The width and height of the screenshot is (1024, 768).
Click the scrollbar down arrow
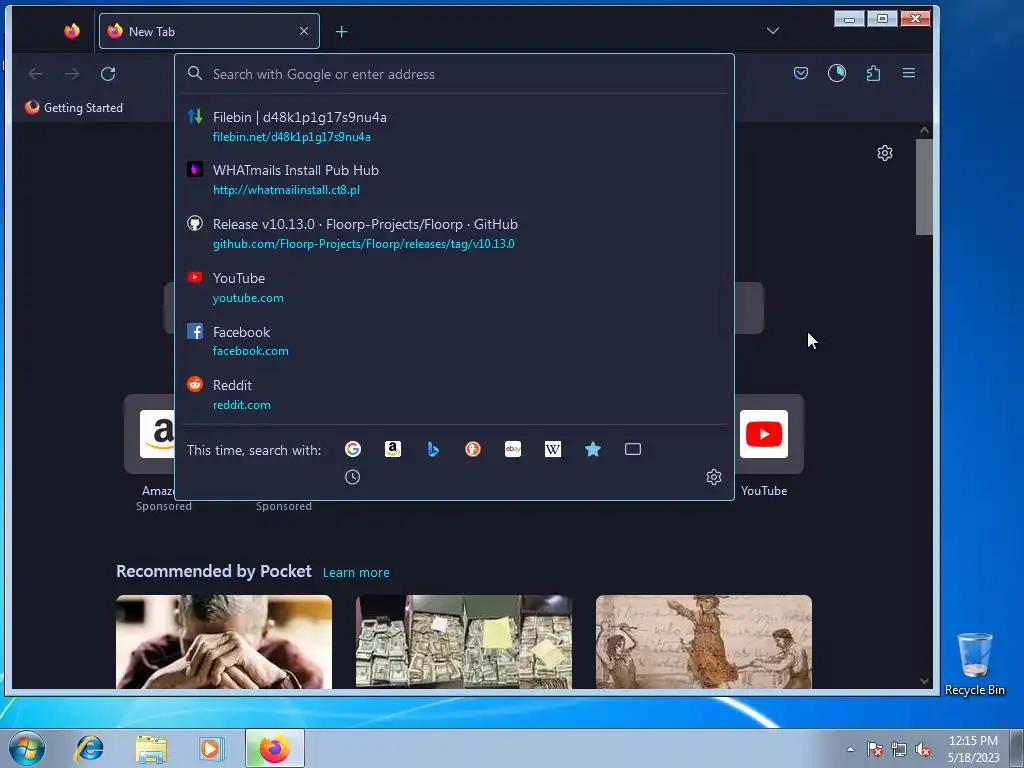[924, 681]
